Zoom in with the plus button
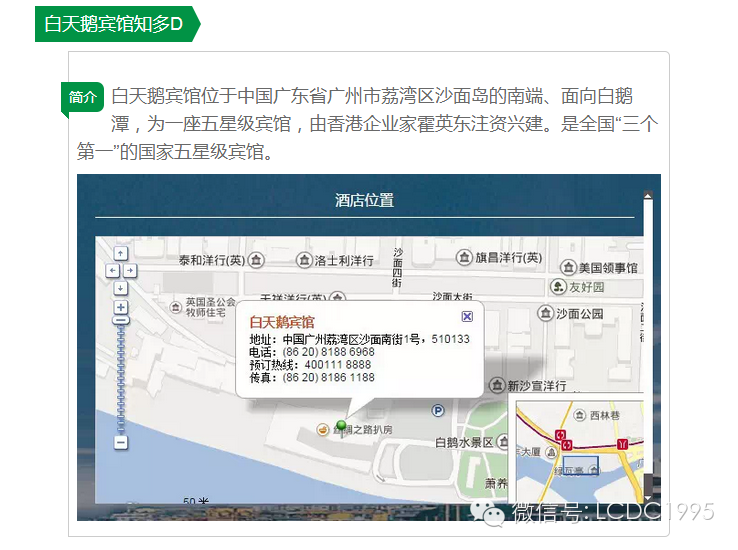 point(120,307)
